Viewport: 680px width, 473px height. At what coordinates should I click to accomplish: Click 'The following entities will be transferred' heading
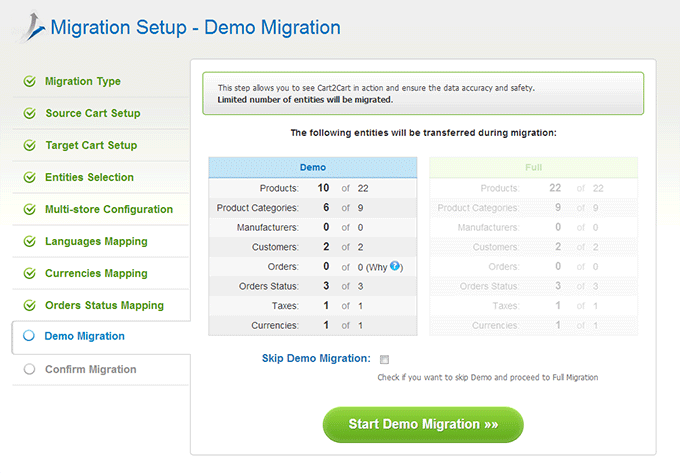click(x=423, y=133)
